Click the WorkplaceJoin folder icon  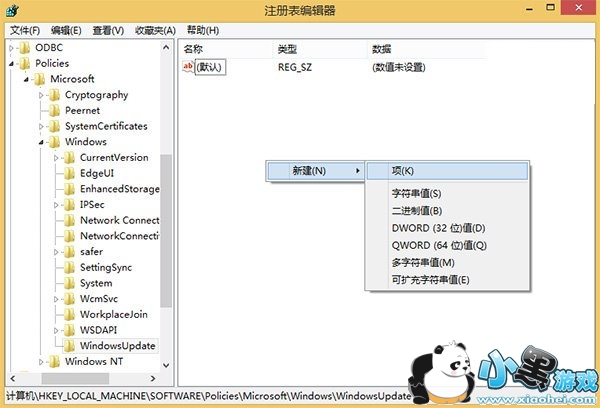coord(70,315)
